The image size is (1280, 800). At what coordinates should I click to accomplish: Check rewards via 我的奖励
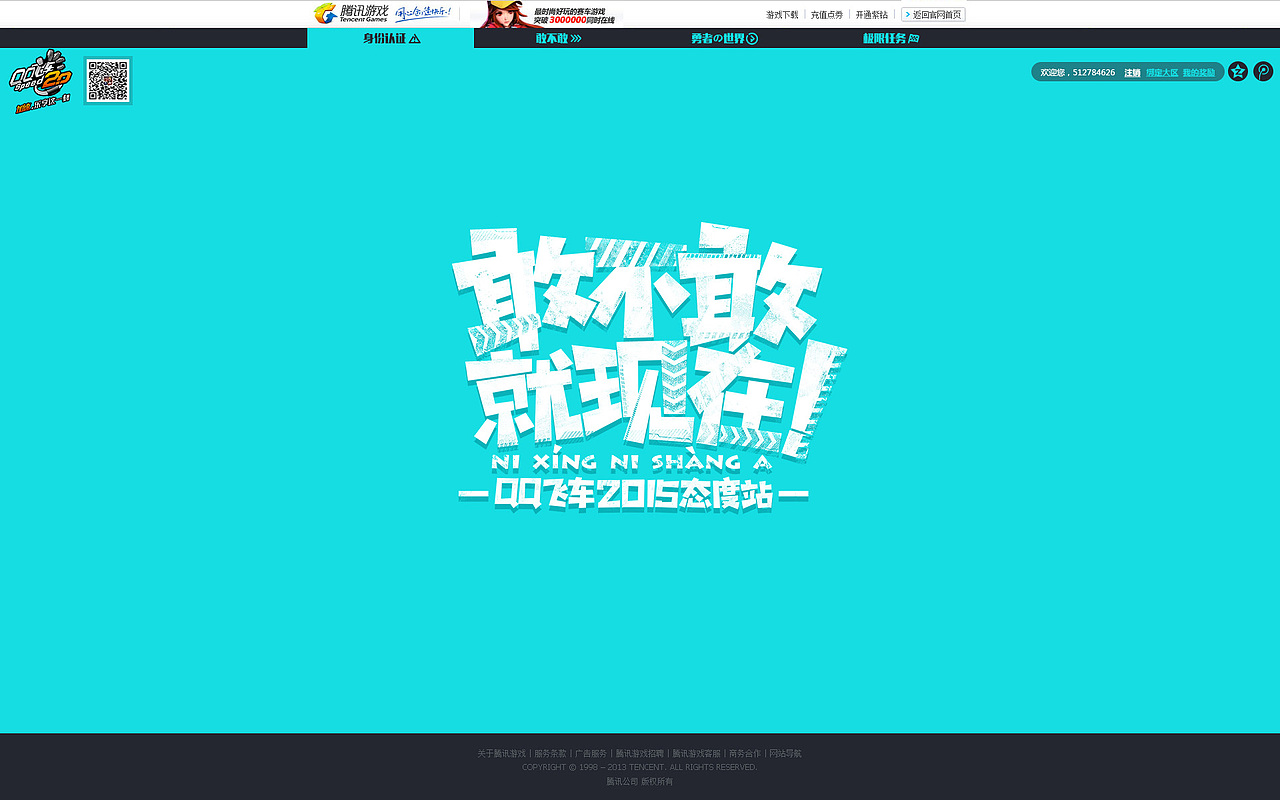pyautogui.click(x=1198, y=72)
